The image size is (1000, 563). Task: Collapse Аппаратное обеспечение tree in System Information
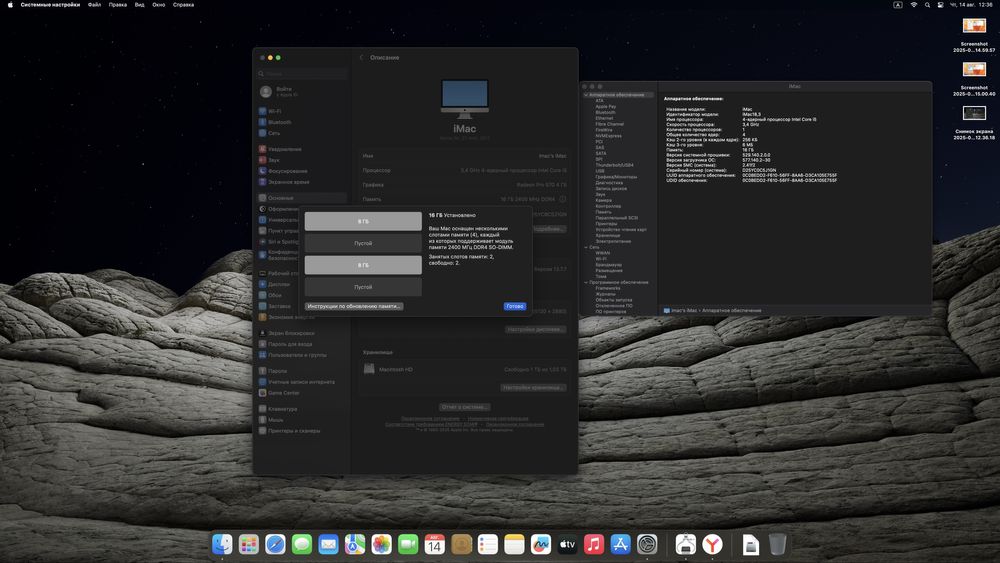586,95
